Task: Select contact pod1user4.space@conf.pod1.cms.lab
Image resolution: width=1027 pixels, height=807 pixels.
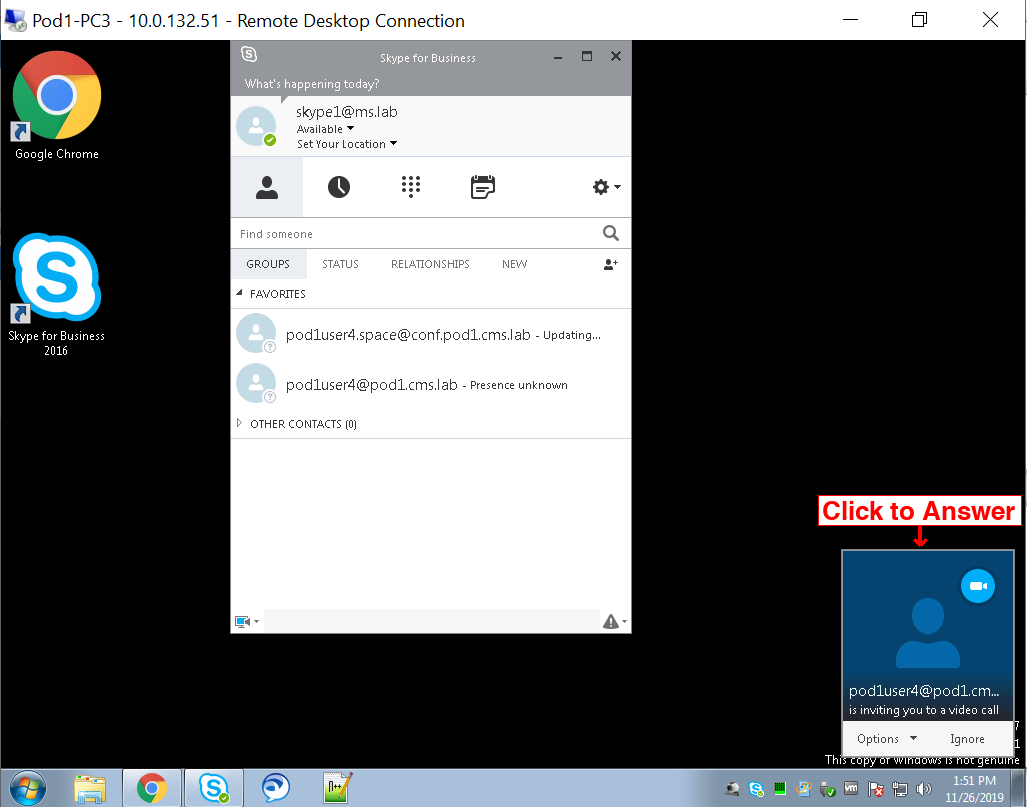Action: (x=430, y=334)
